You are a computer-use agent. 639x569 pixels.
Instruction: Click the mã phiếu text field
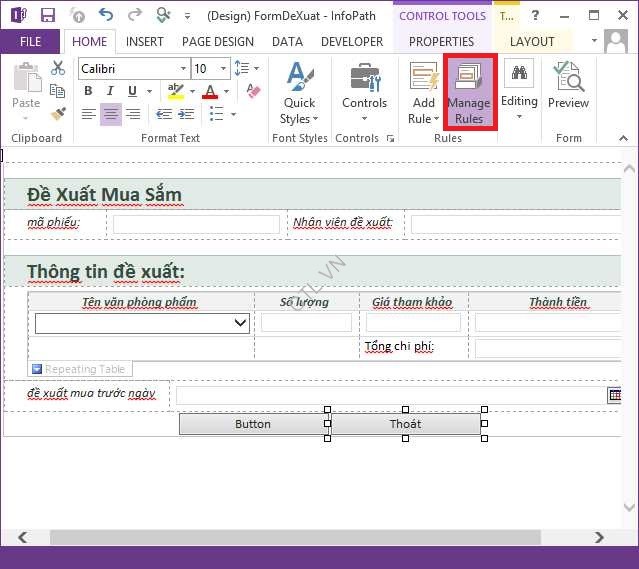(x=196, y=224)
